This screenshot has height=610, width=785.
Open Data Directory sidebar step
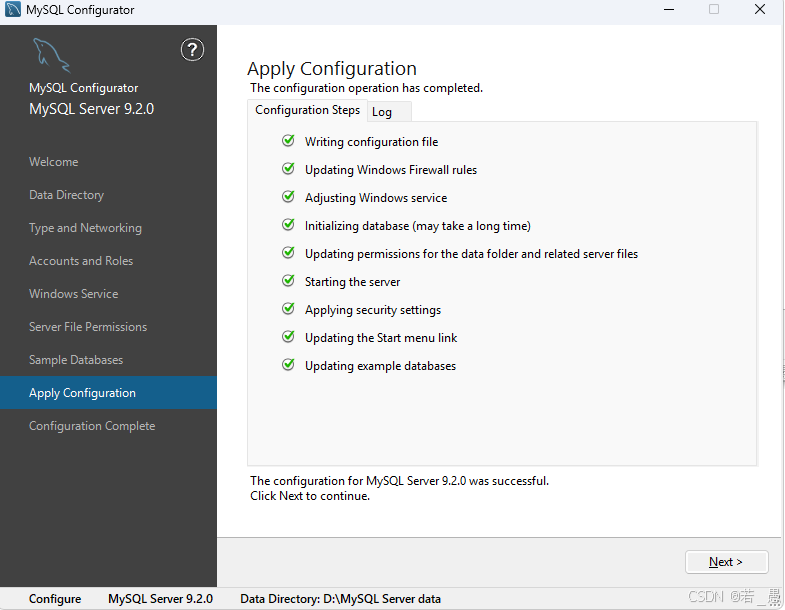(x=66, y=195)
